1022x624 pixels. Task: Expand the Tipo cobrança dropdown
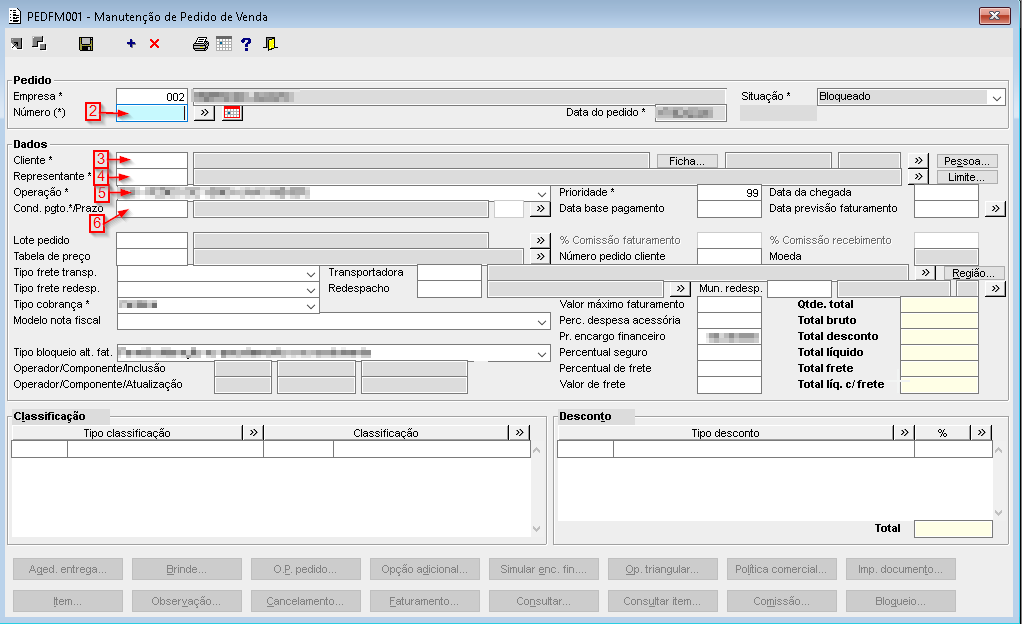pyautogui.click(x=311, y=306)
